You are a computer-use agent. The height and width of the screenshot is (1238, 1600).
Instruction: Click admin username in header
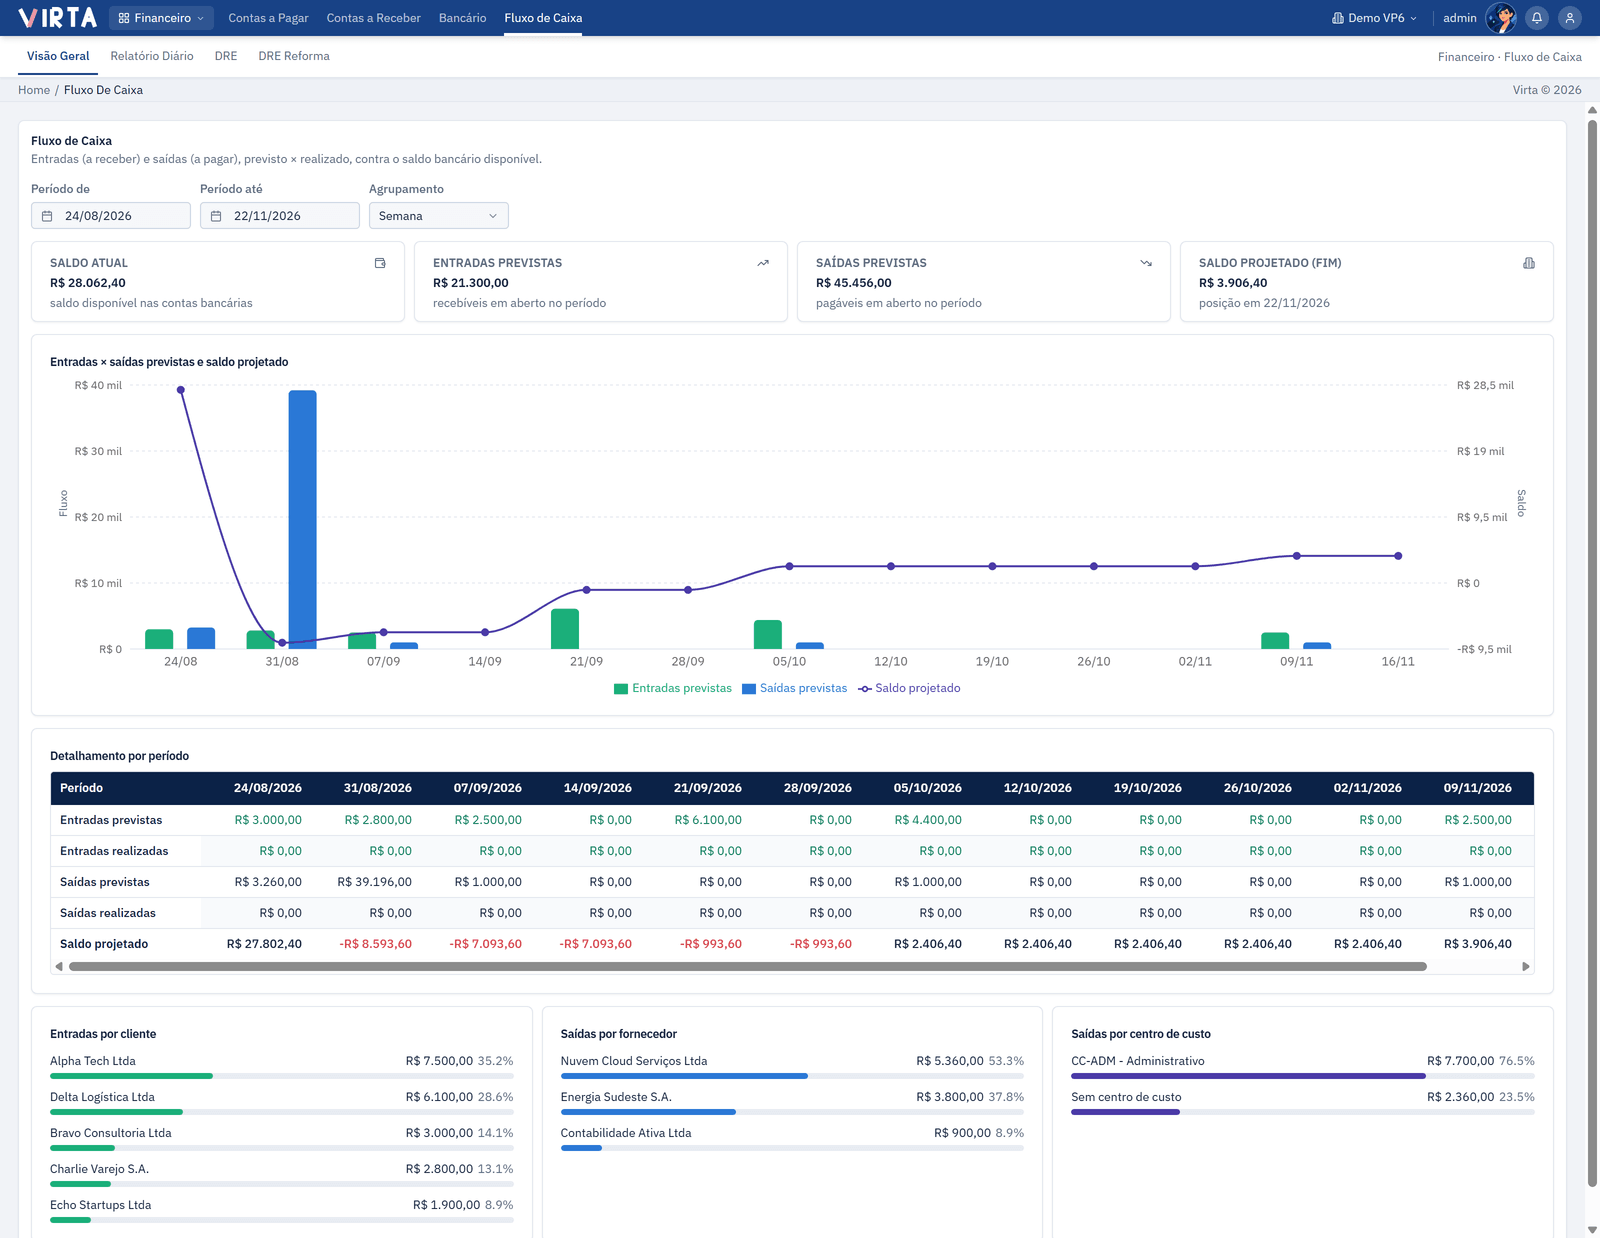coord(1459,18)
